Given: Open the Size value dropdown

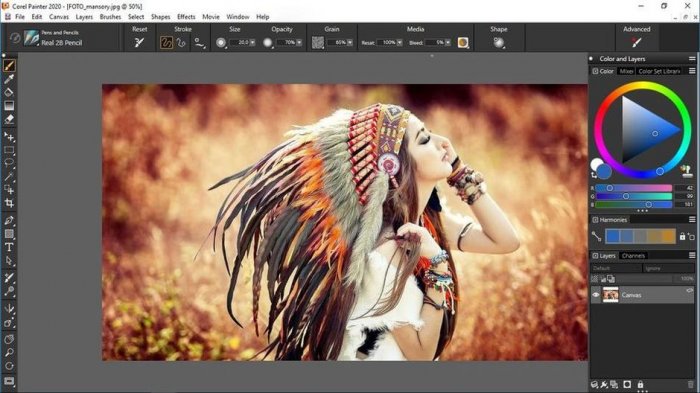Looking at the screenshot, I should click(x=253, y=42).
